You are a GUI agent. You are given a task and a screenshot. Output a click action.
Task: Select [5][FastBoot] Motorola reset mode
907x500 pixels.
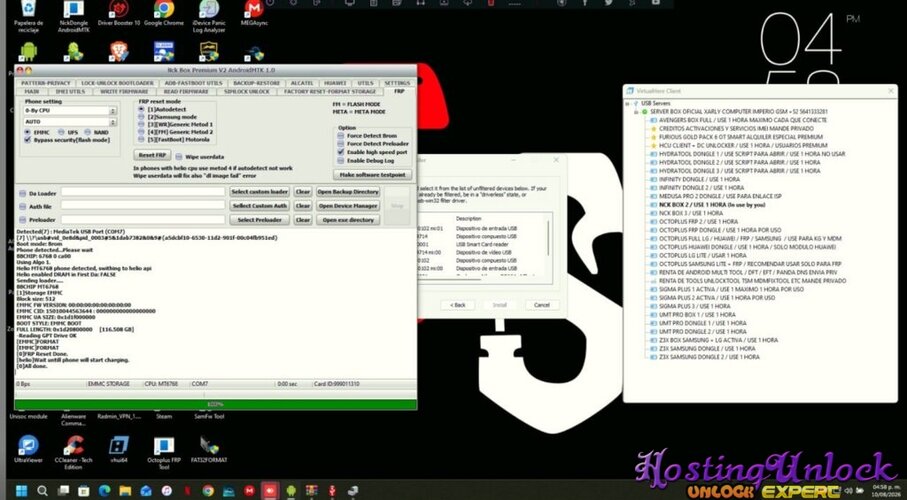(x=141, y=139)
